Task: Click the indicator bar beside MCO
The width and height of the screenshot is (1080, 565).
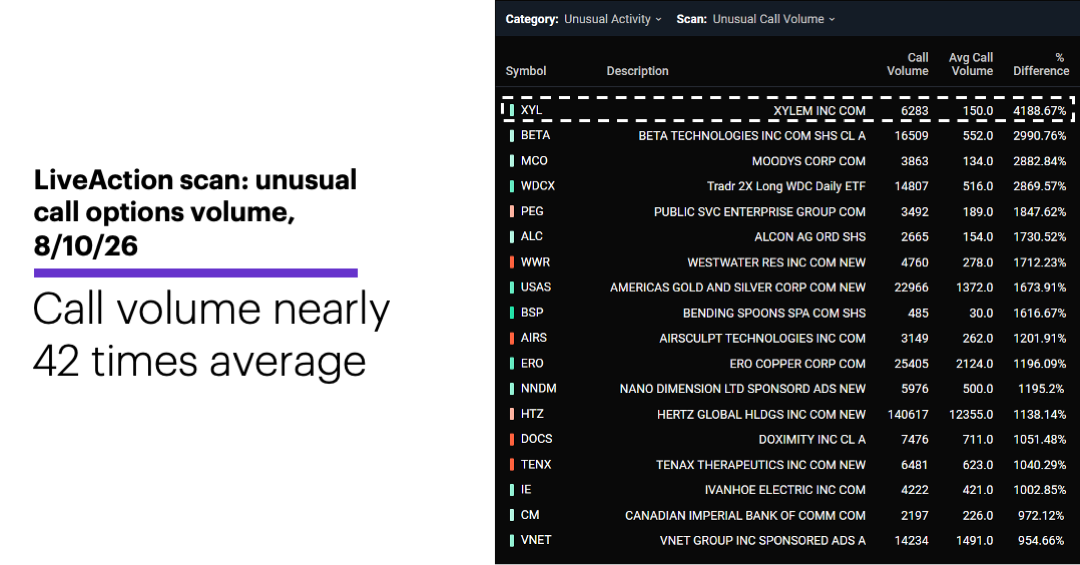Action: (512, 161)
